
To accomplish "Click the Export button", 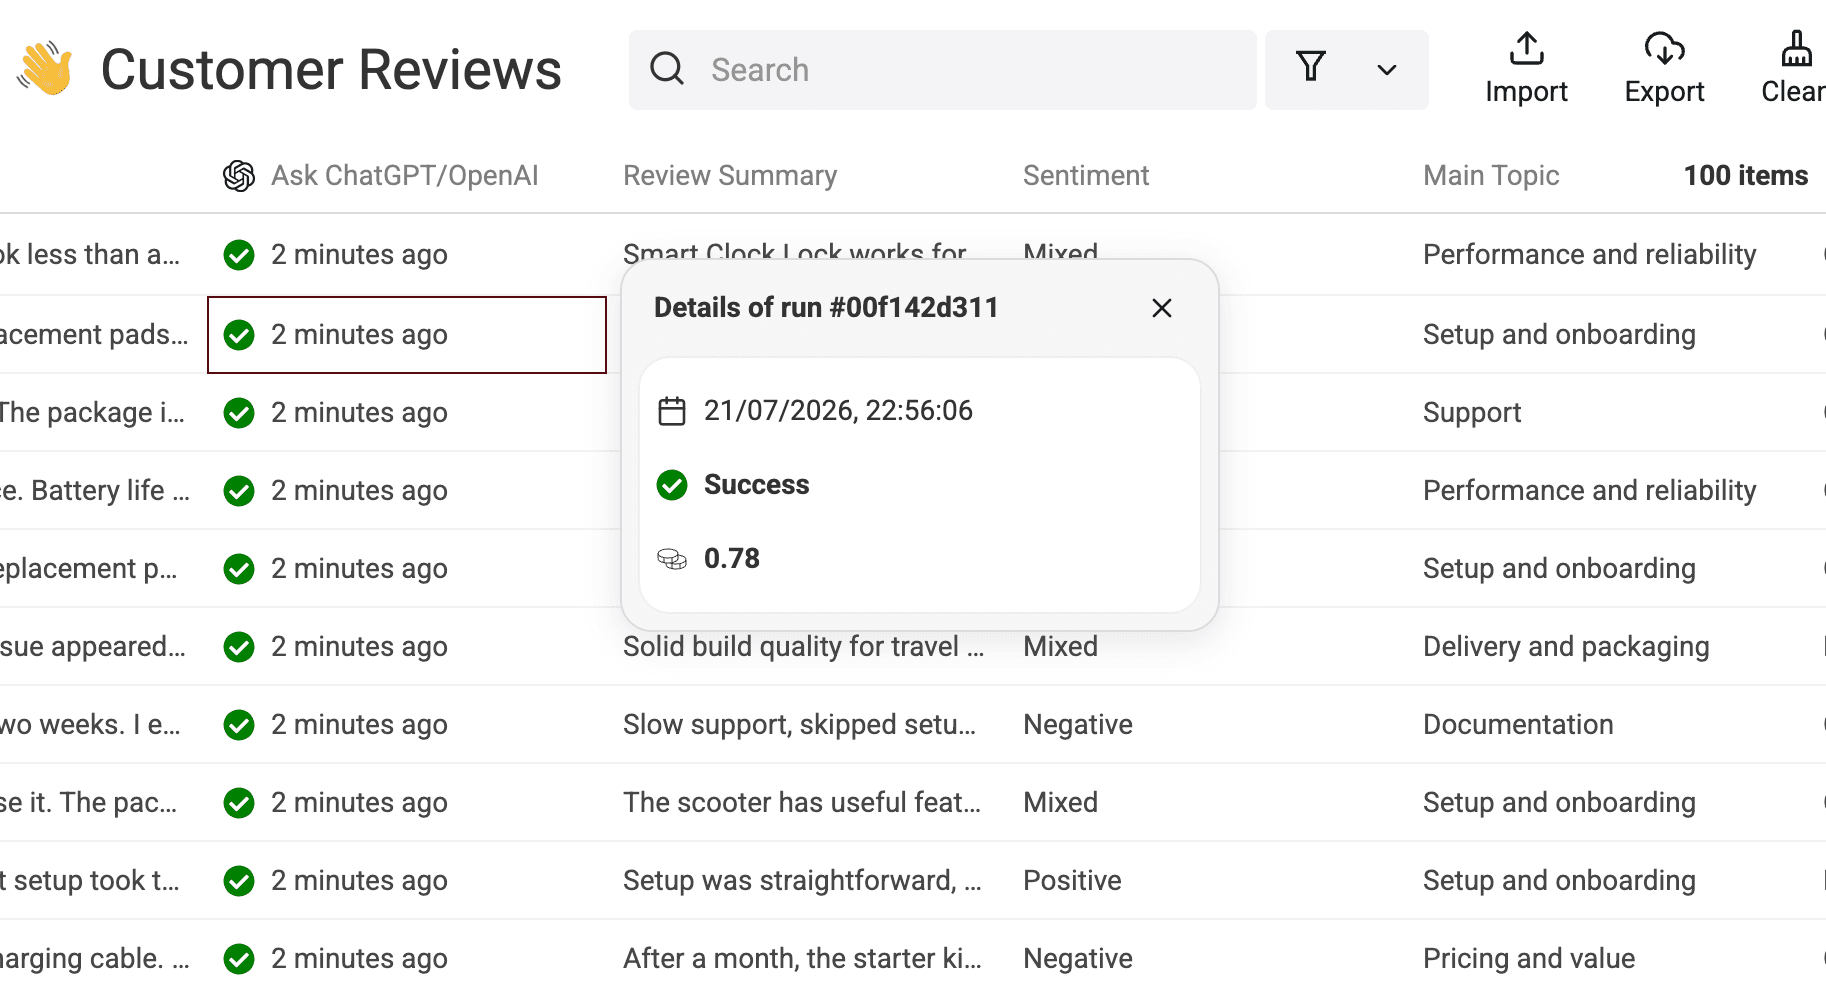I will tap(1664, 69).
